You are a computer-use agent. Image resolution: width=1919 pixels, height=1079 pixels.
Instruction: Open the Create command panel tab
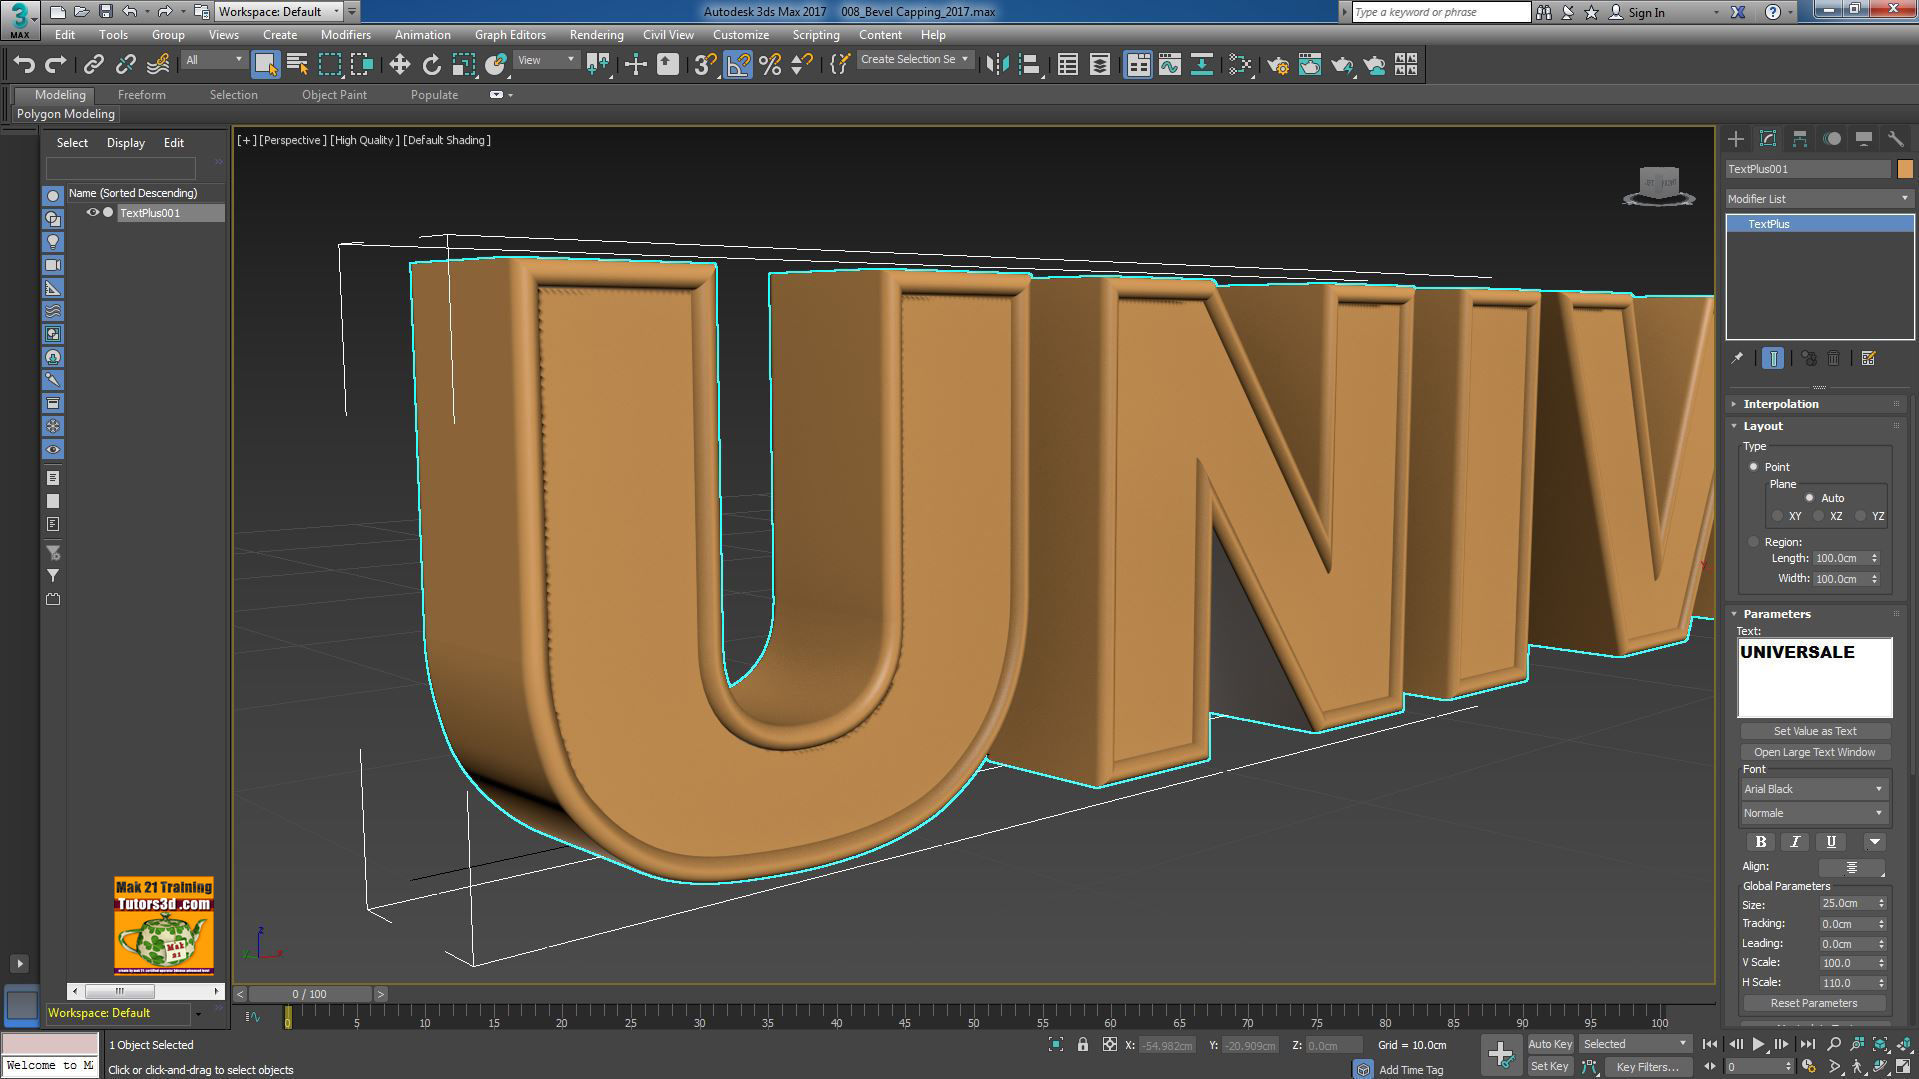click(1736, 139)
